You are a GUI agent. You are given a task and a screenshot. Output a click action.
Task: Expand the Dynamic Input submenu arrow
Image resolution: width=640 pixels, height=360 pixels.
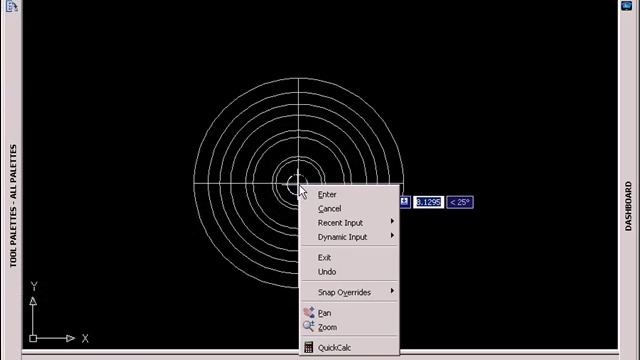(392, 236)
